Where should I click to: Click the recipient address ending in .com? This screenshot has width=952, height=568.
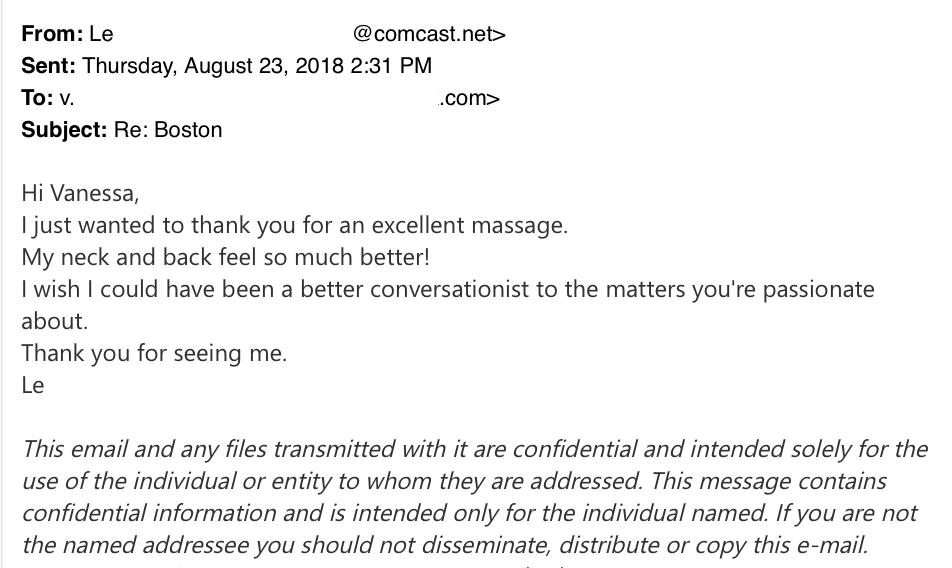coord(469,98)
